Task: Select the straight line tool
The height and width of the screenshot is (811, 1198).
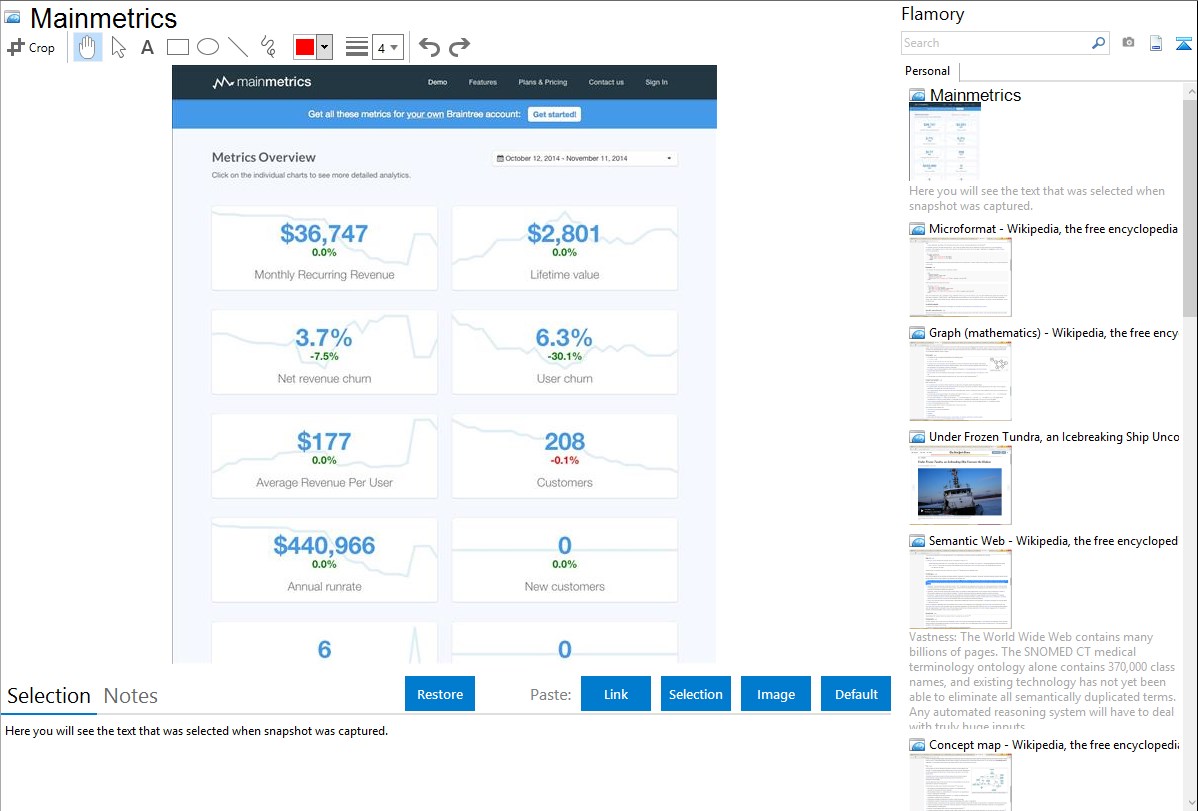Action: pos(238,47)
